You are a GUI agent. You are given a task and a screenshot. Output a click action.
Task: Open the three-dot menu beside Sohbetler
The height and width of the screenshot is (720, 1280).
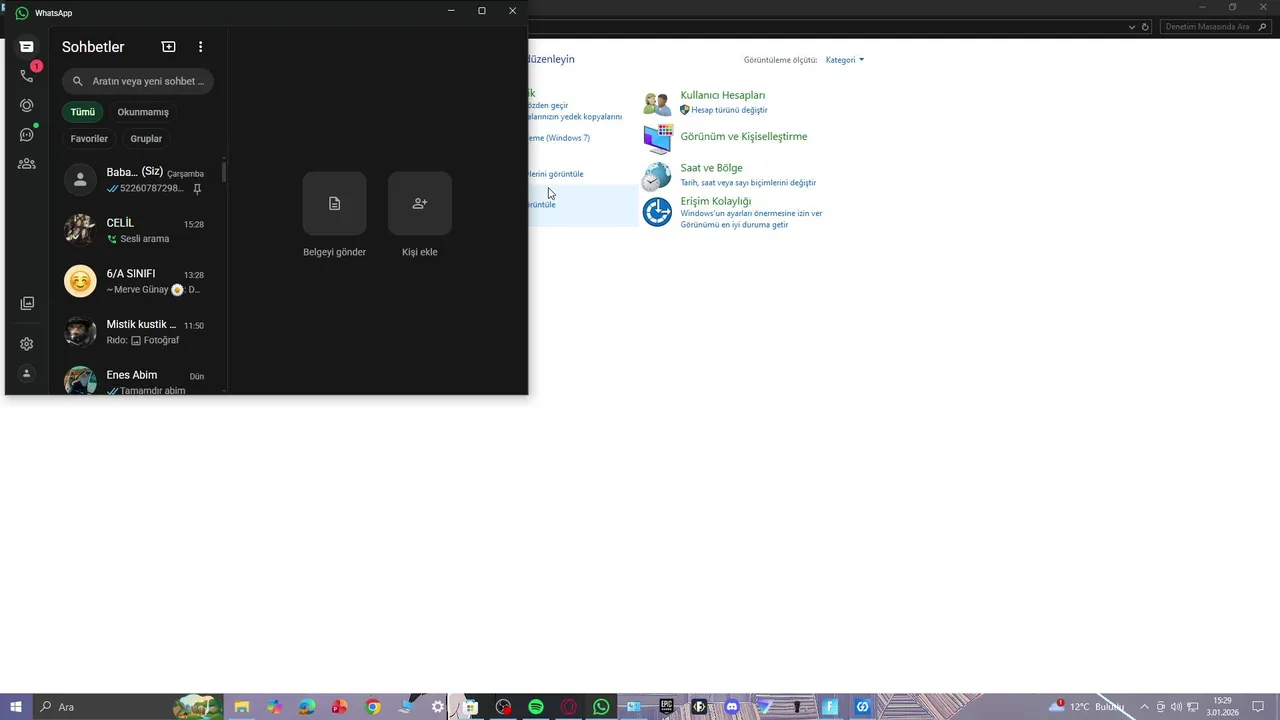point(200,47)
